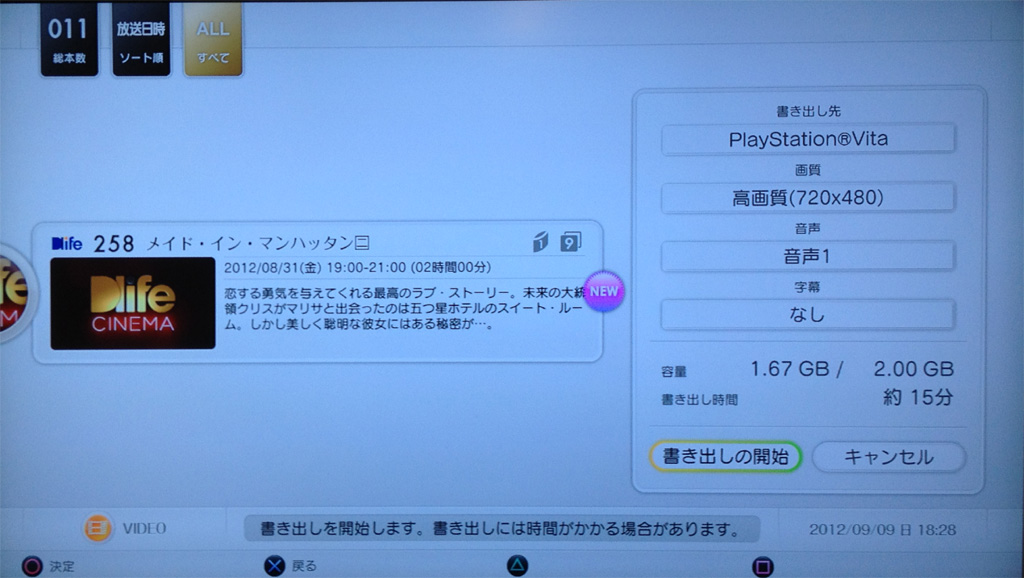This screenshot has width=1024, height=578.
Task: Click the キャンセル button
Action: pyautogui.click(x=889, y=457)
